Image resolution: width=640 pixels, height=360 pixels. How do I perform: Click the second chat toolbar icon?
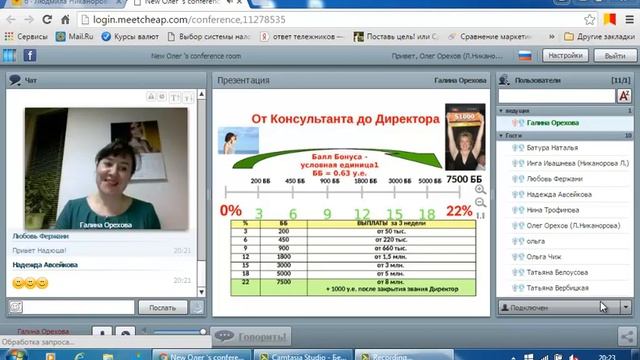(x=162, y=97)
